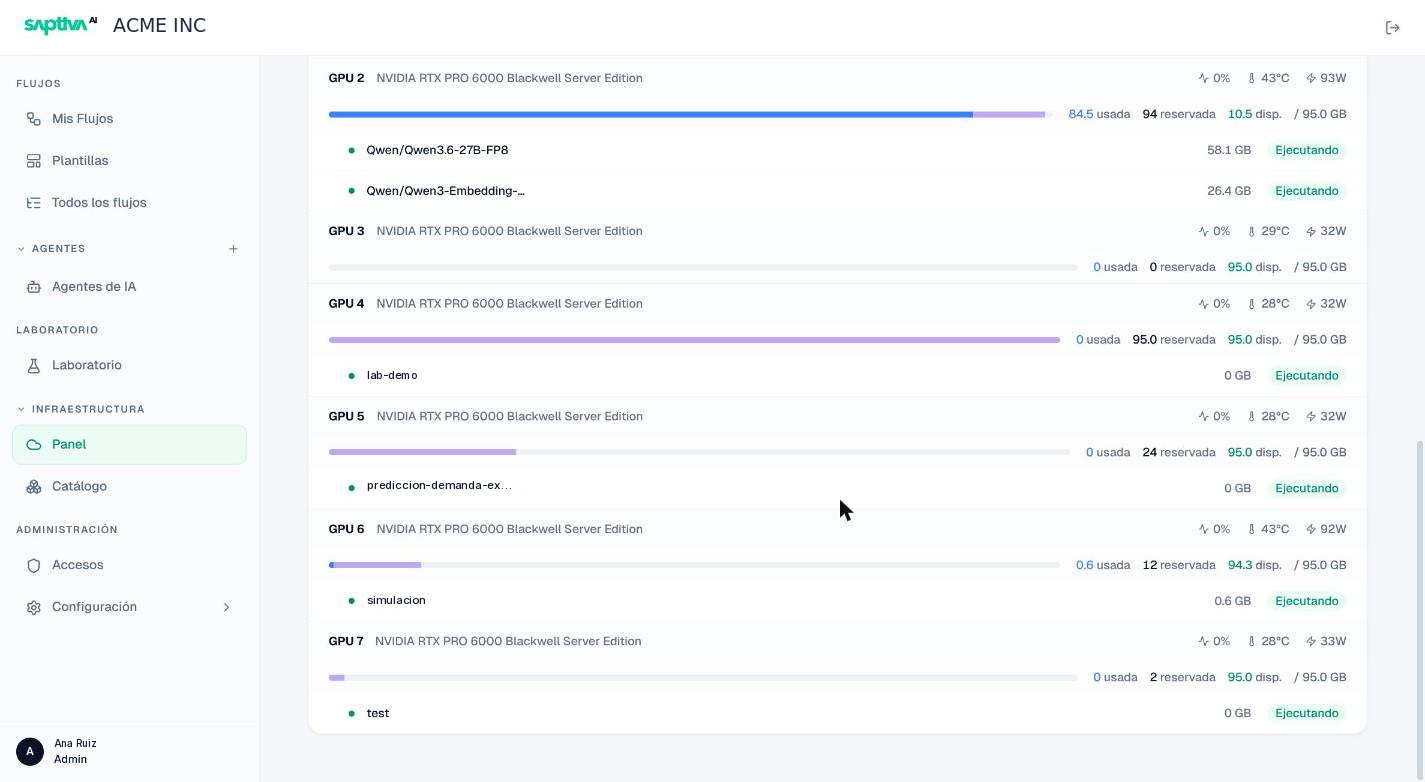The width and height of the screenshot is (1425, 782).
Task: Click GPU 3 temperature icon
Action: 1252,231
